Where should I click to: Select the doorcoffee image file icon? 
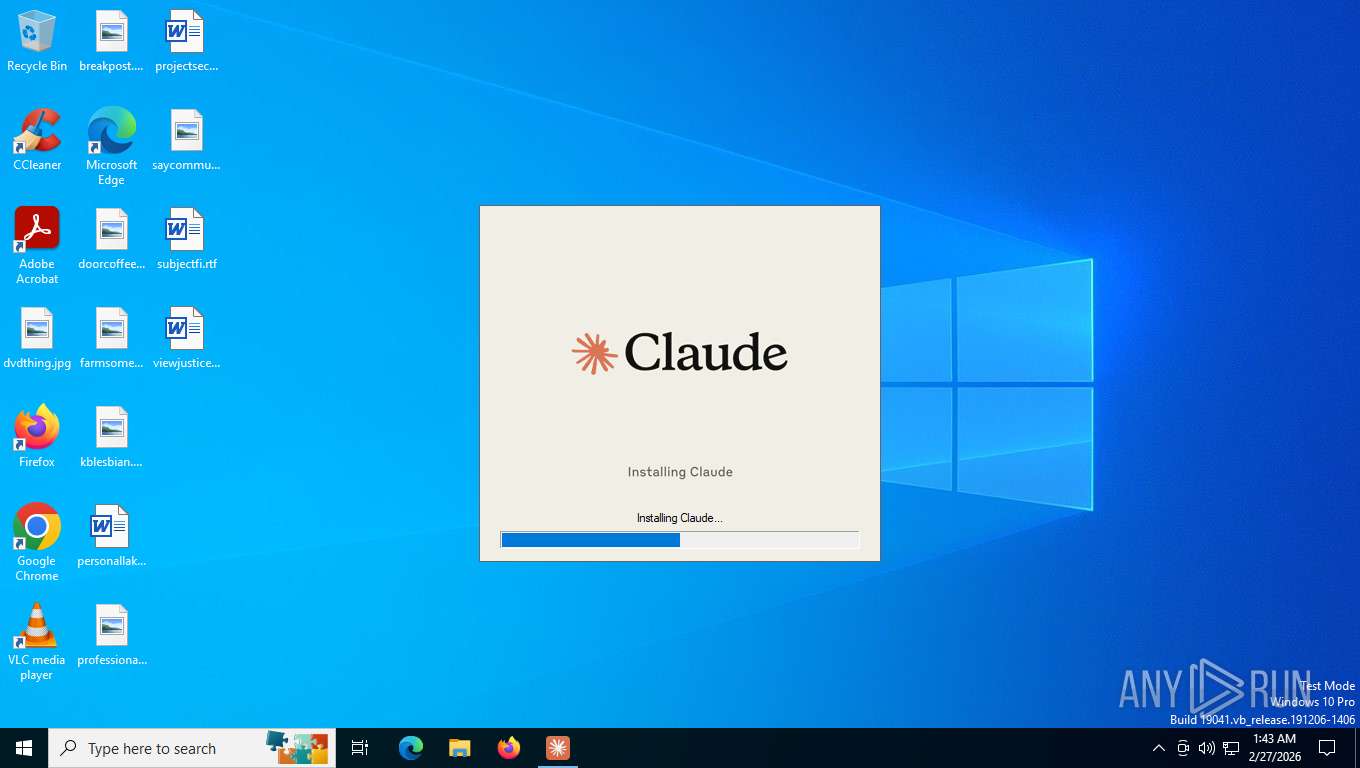click(x=111, y=240)
